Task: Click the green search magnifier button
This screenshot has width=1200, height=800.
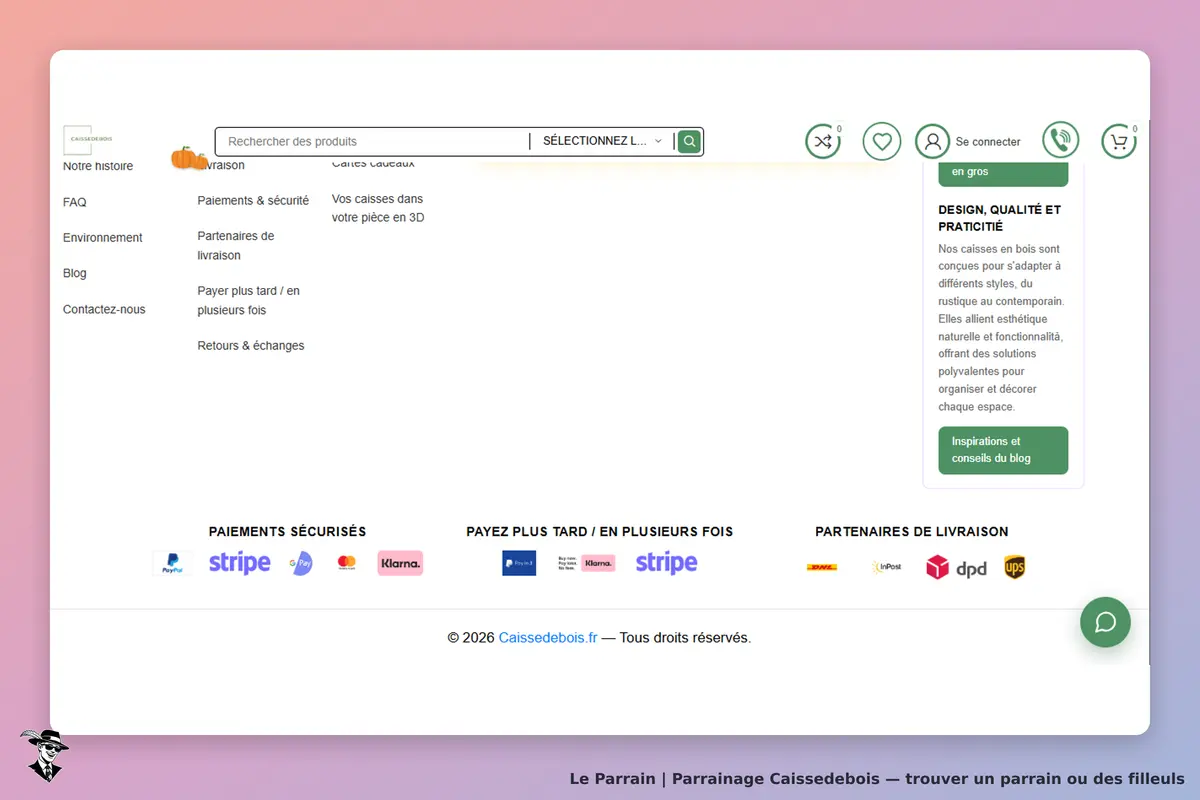Action: (x=689, y=141)
